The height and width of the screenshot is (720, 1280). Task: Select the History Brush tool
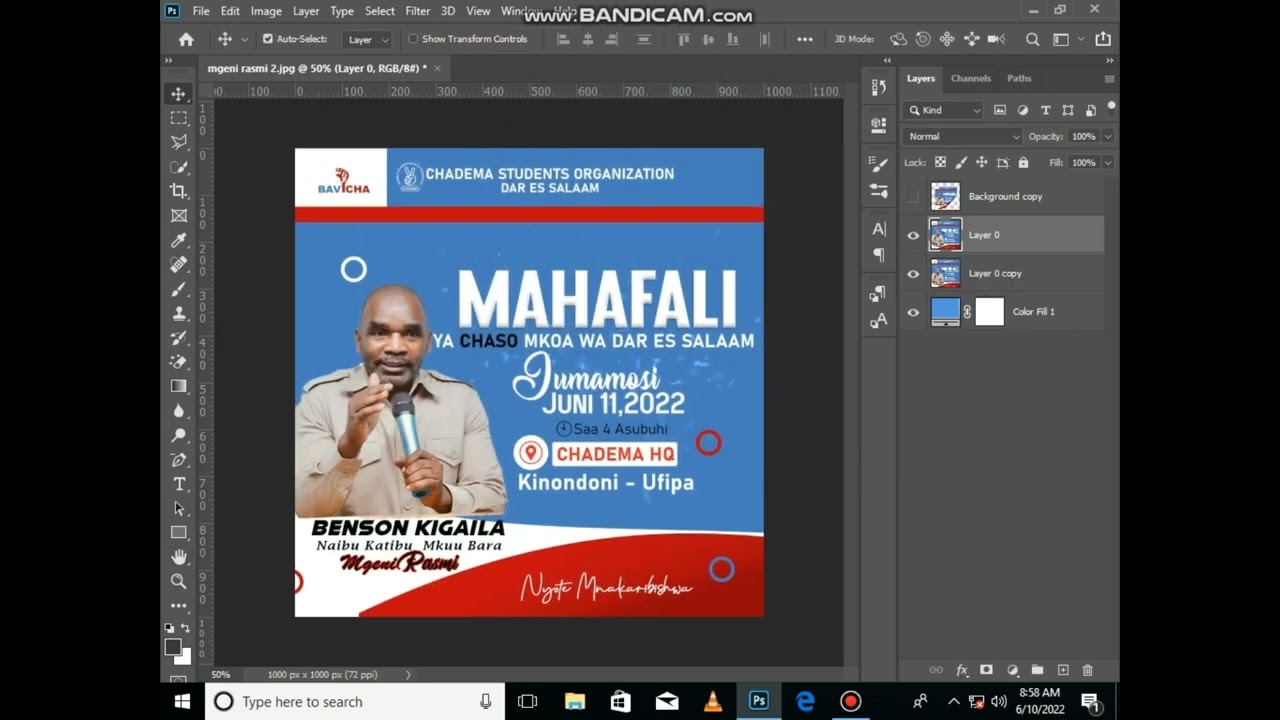coord(179,337)
